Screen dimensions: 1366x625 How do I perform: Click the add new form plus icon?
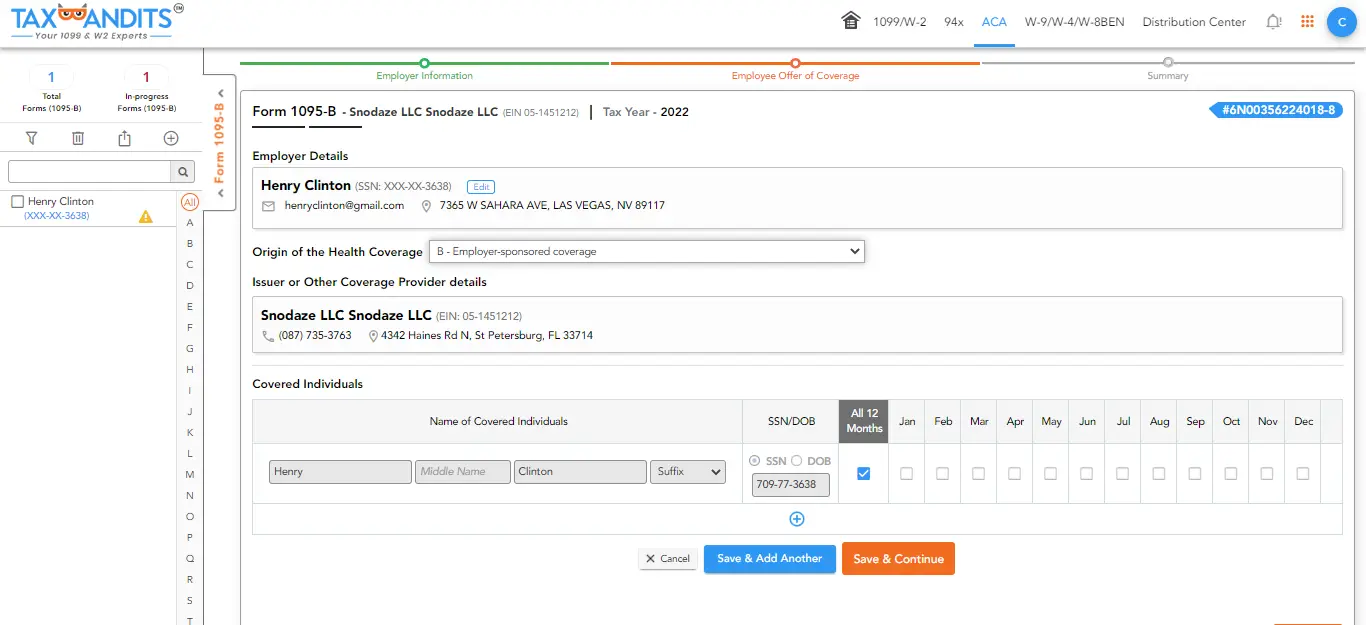tap(171, 139)
